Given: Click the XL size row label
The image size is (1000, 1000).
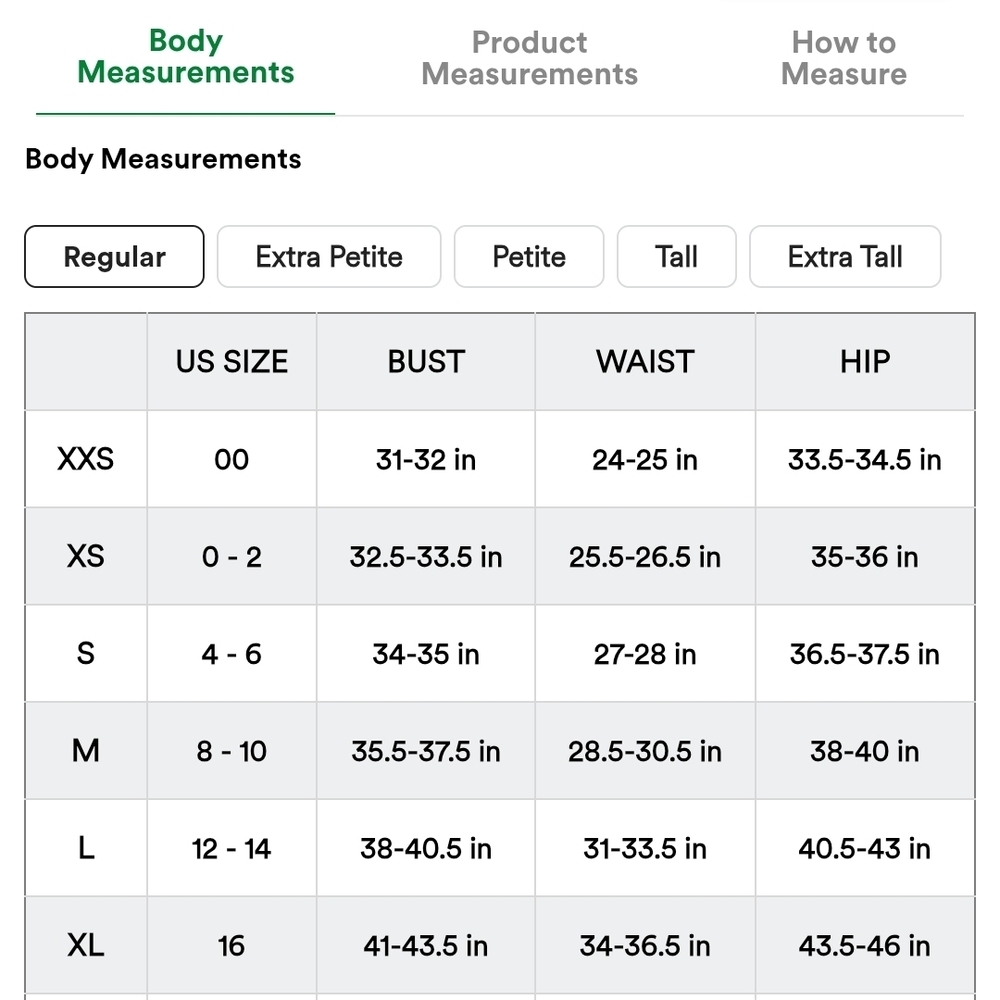Looking at the screenshot, I should (85, 945).
